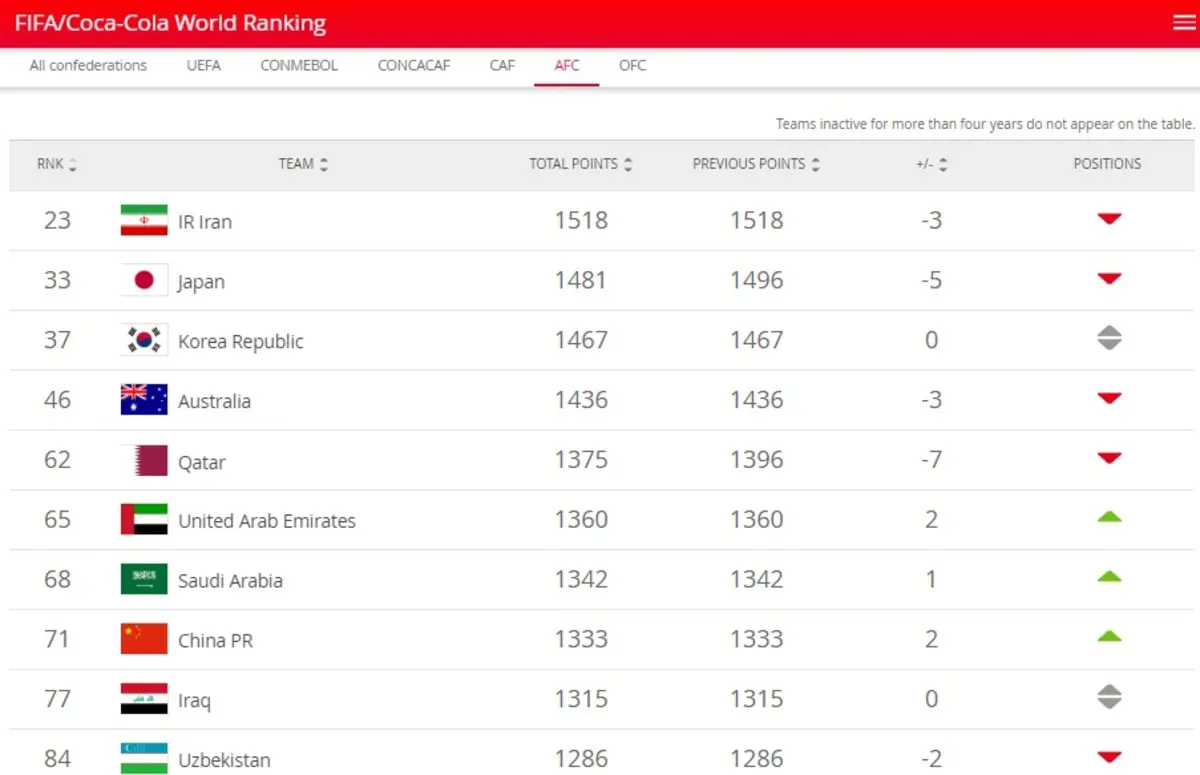Sort table by RNK column
The width and height of the screenshot is (1200, 775).
coord(57,164)
